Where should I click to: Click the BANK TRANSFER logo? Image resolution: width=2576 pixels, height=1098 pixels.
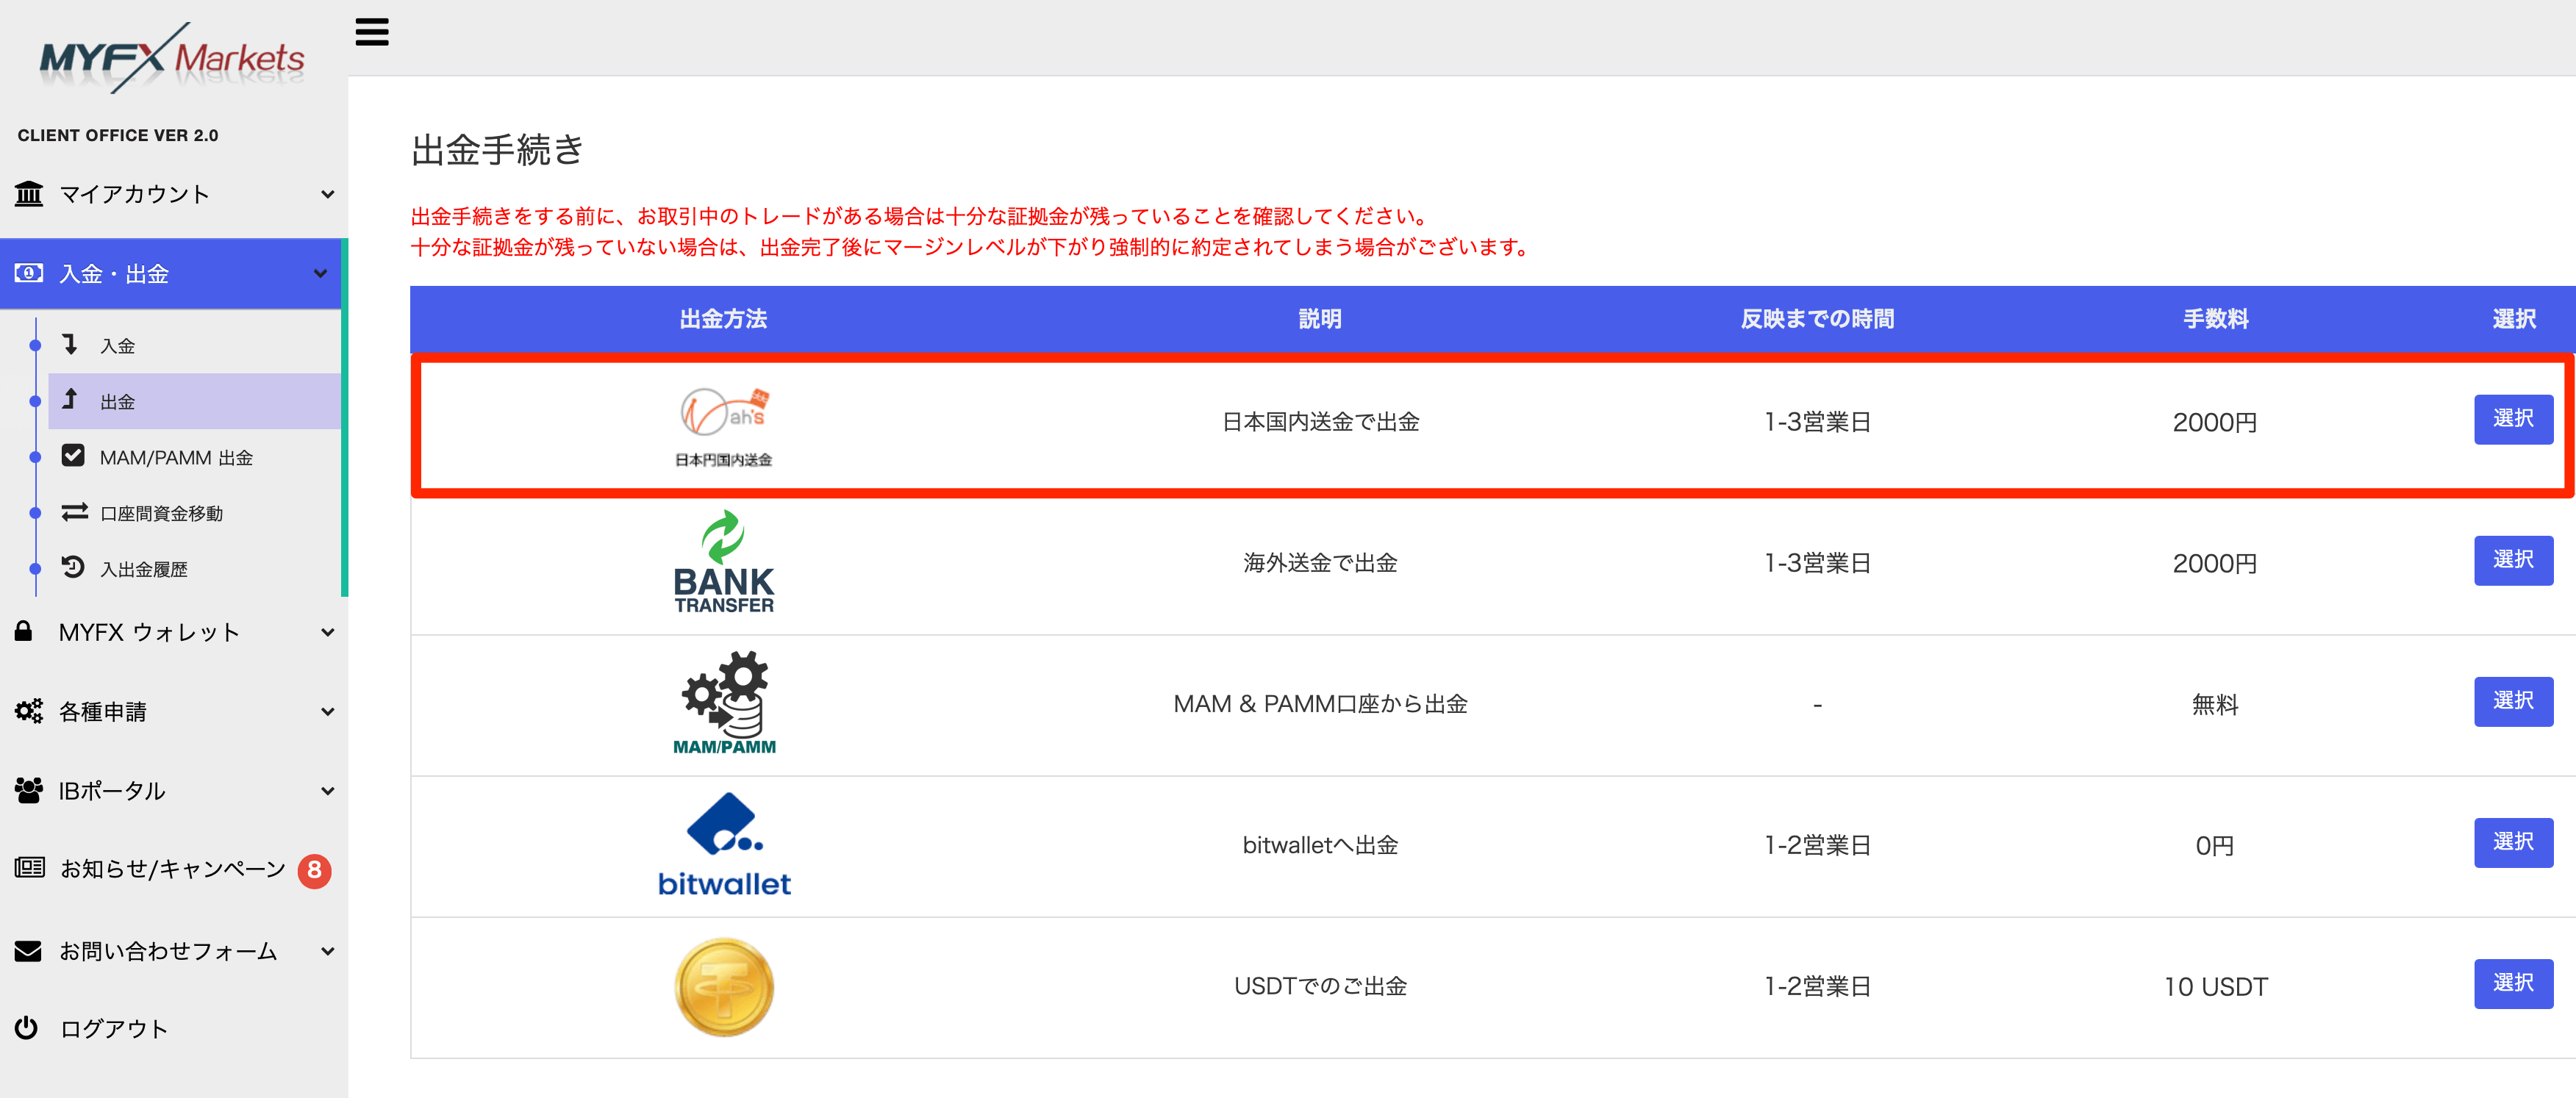point(724,562)
